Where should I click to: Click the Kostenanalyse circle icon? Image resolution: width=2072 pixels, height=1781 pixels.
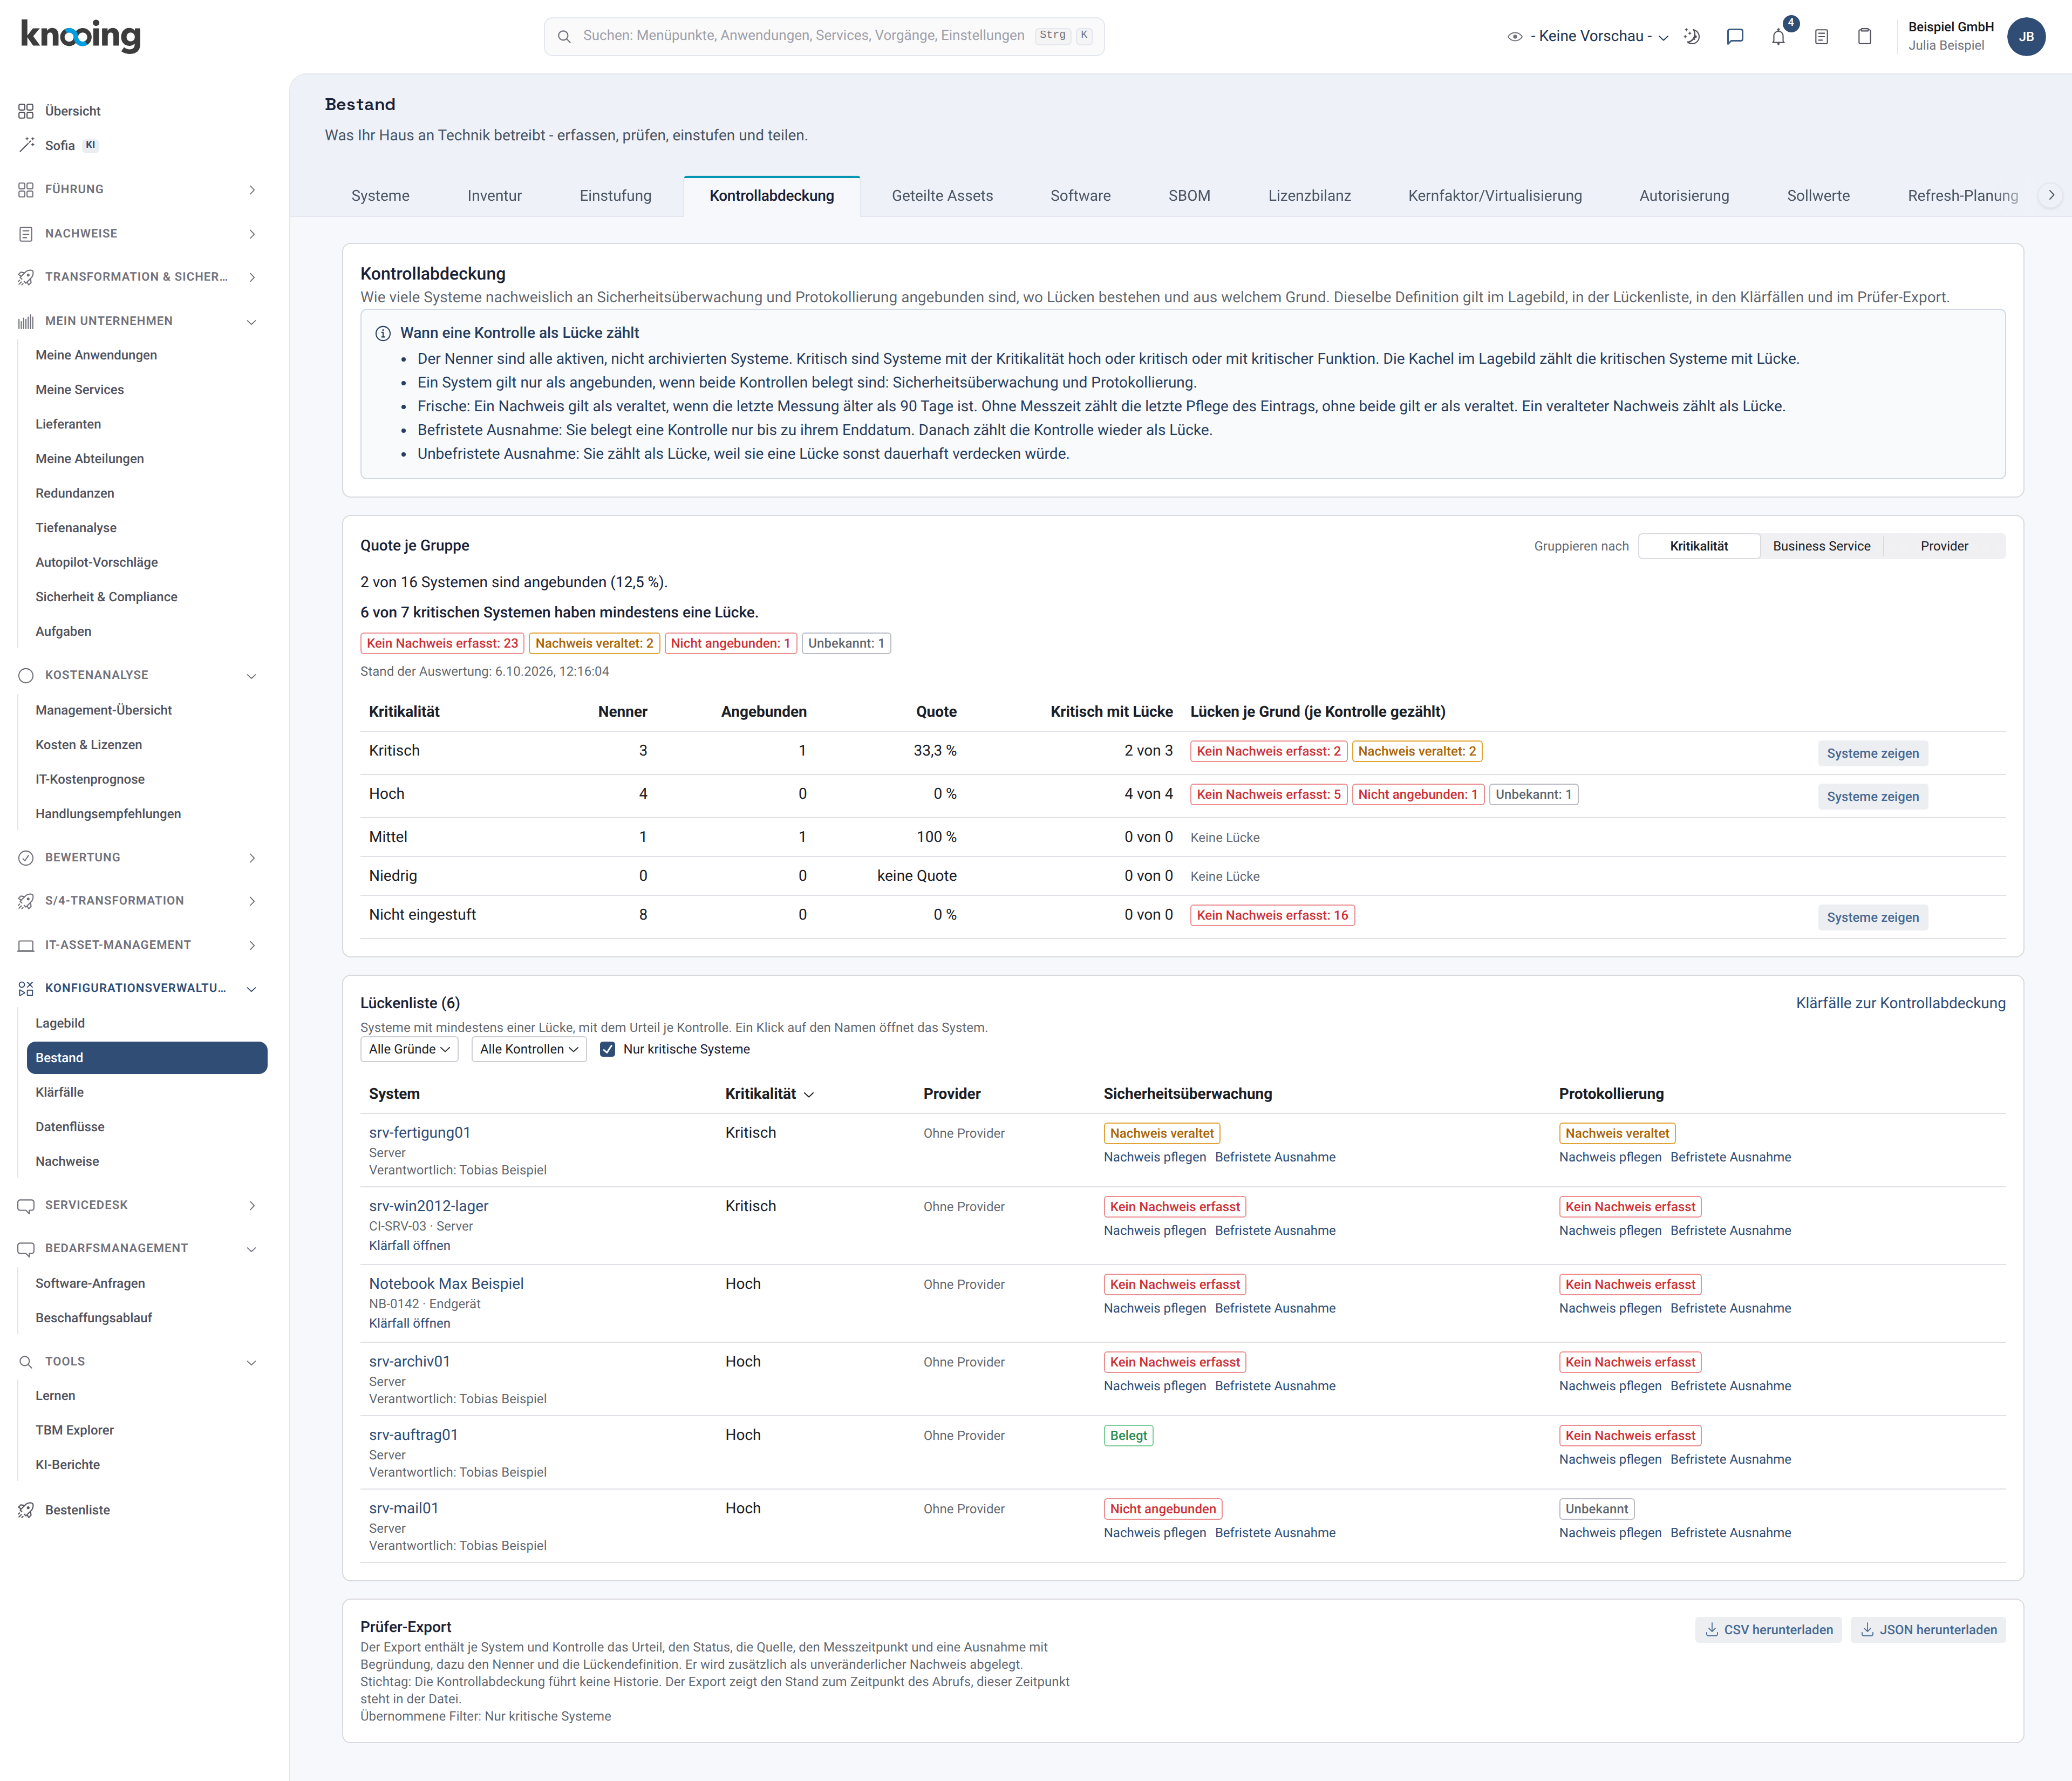click(x=26, y=676)
